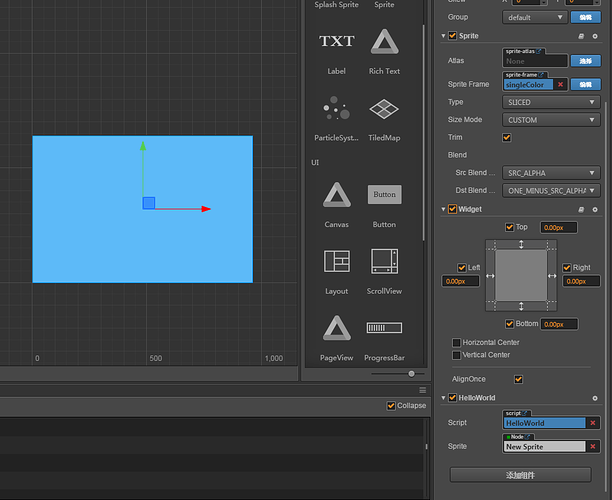Select the Label node icon
The image size is (612, 500).
tap(336, 42)
